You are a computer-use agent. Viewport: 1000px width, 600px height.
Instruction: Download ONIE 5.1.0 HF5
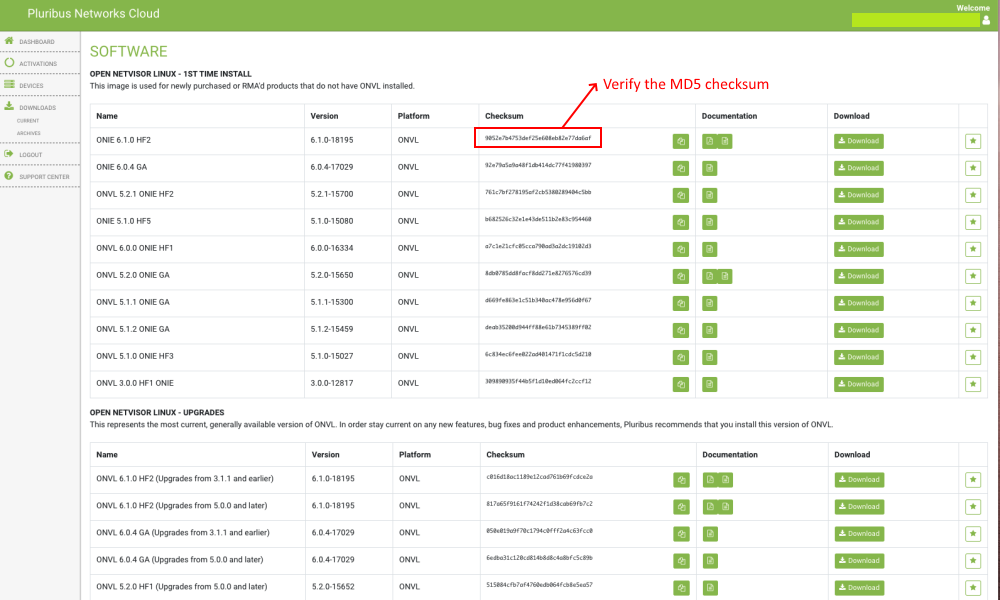pyautogui.click(x=858, y=223)
